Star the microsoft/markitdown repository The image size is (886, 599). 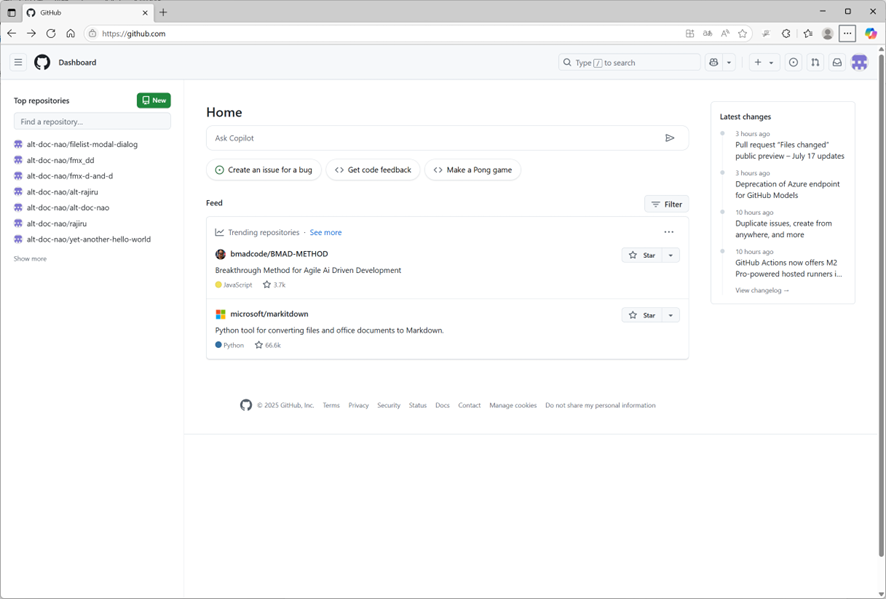click(x=642, y=315)
